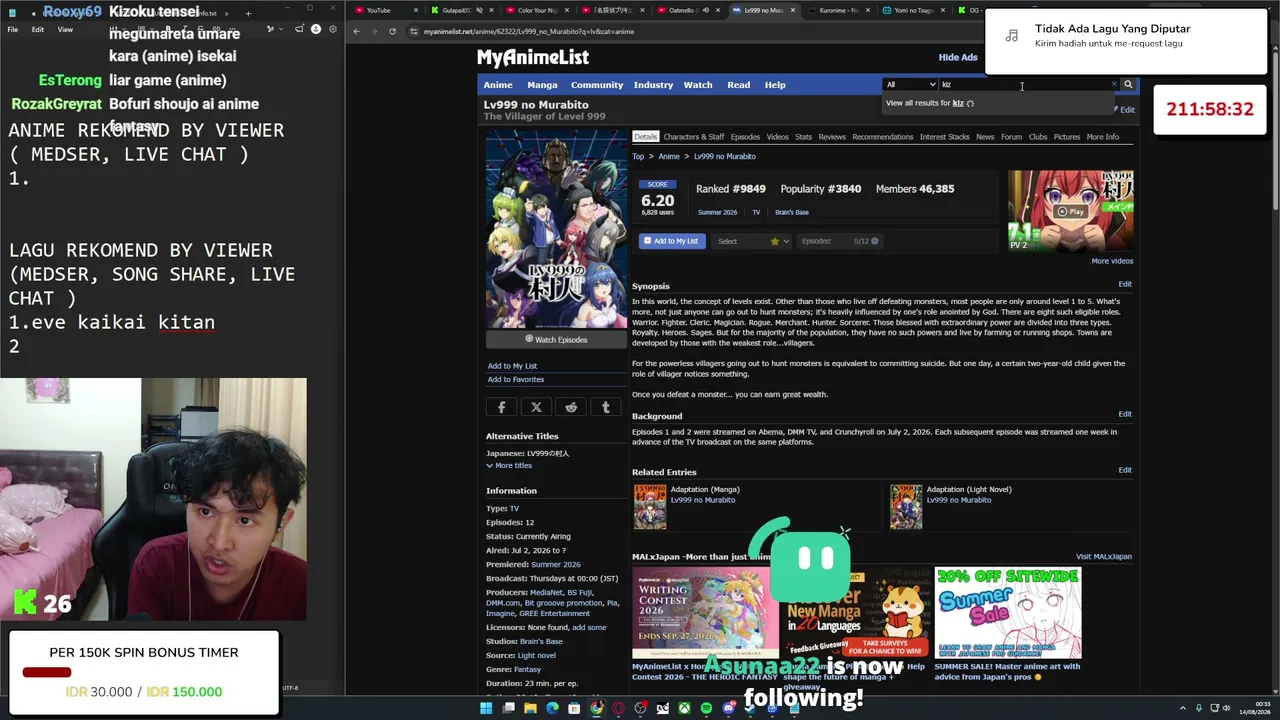Screen dimensions: 1280x720
Task: Open Spotify from the taskbar
Action: tap(706, 708)
